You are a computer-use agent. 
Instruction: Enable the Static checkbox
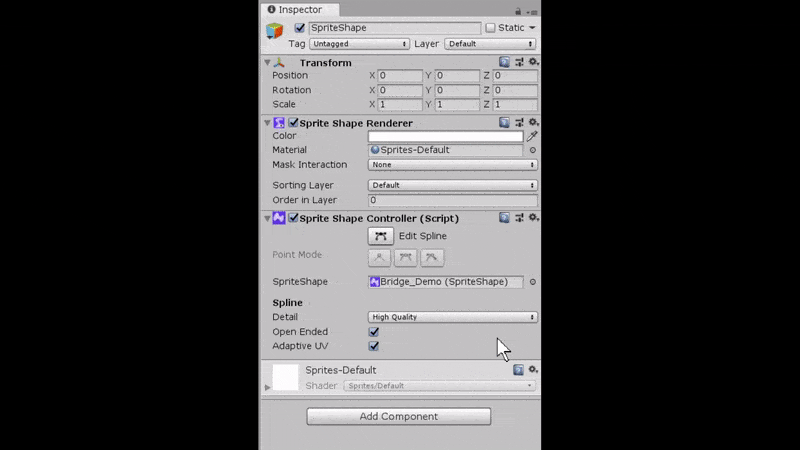(x=490, y=28)
